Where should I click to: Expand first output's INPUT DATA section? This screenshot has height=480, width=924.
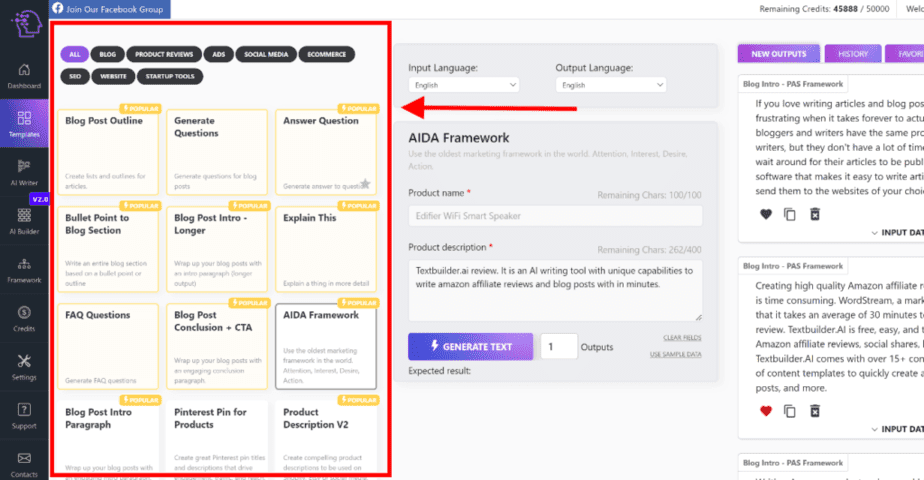(897, 233)
